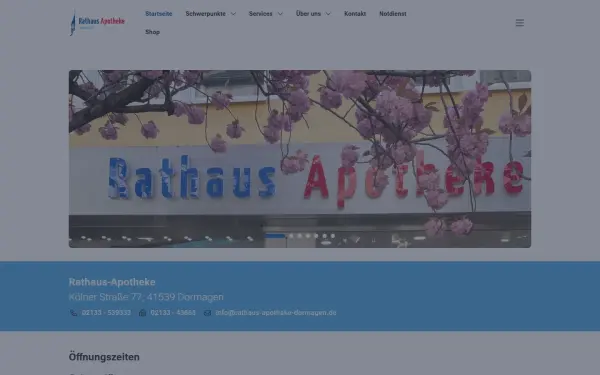
Task: Email info@rathaus-apotheke-dormagen.de
Action: [x=276, y=313]
